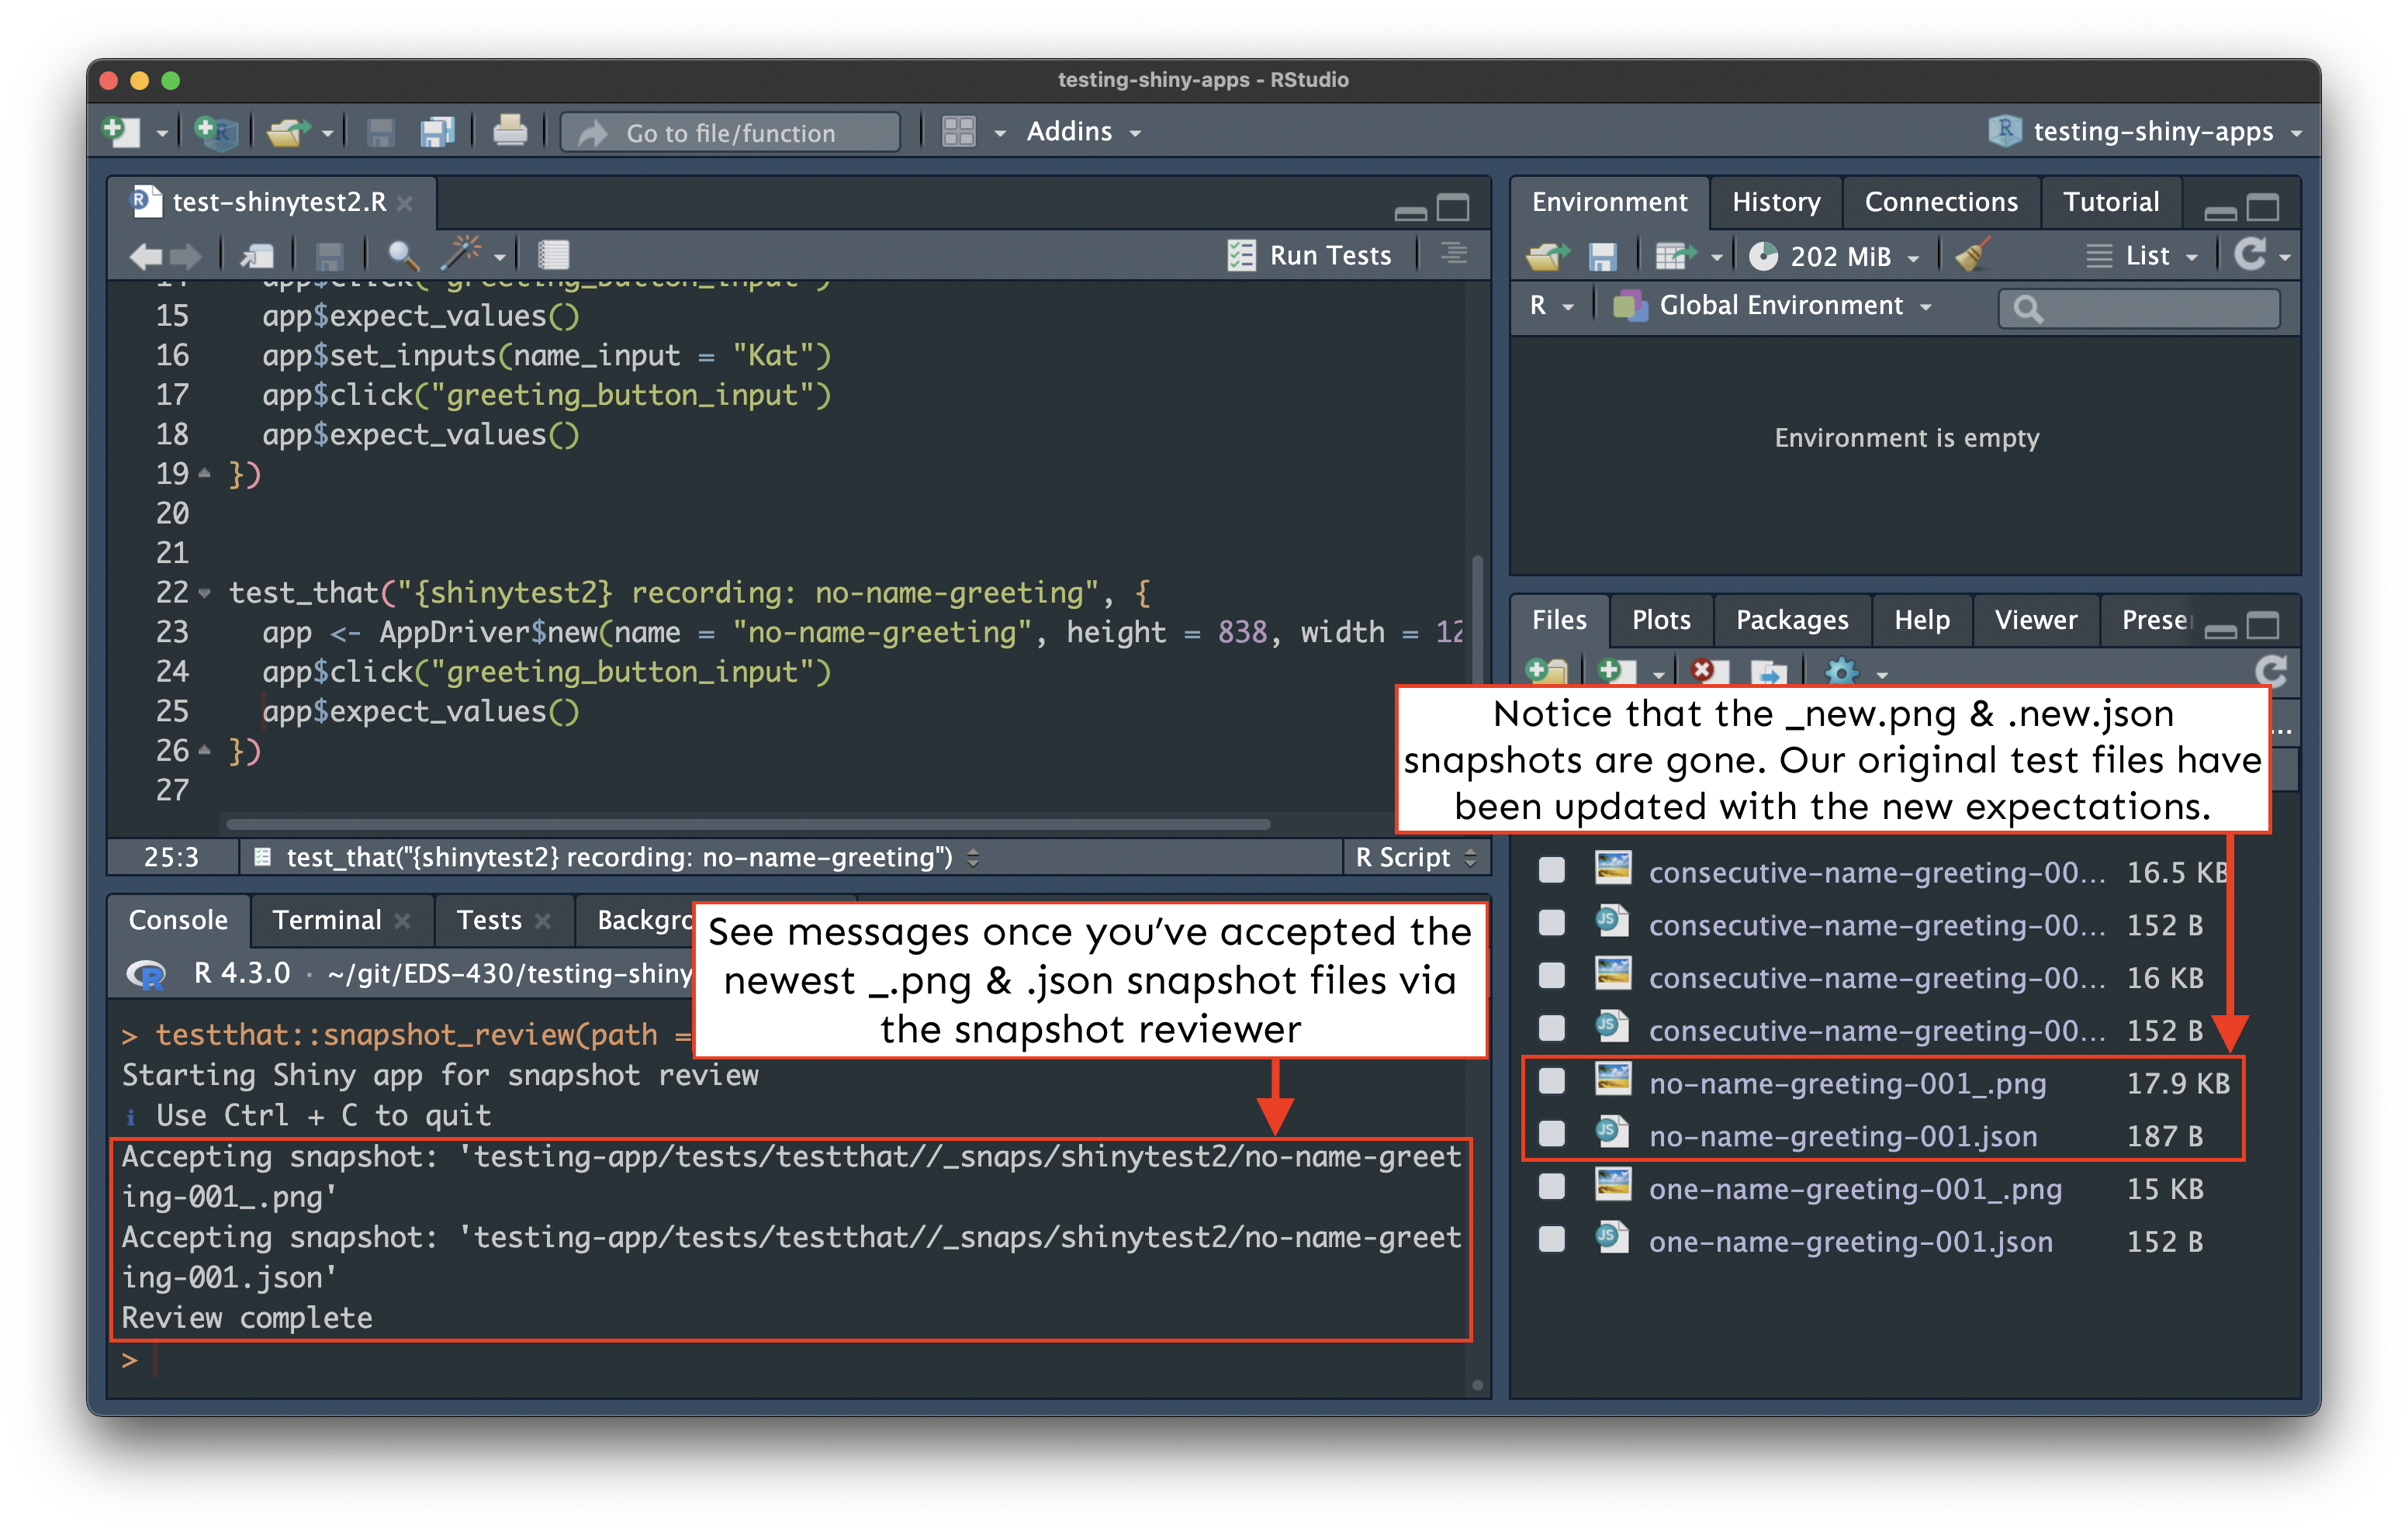Switch to the Terminal tab

click(326, 920)
